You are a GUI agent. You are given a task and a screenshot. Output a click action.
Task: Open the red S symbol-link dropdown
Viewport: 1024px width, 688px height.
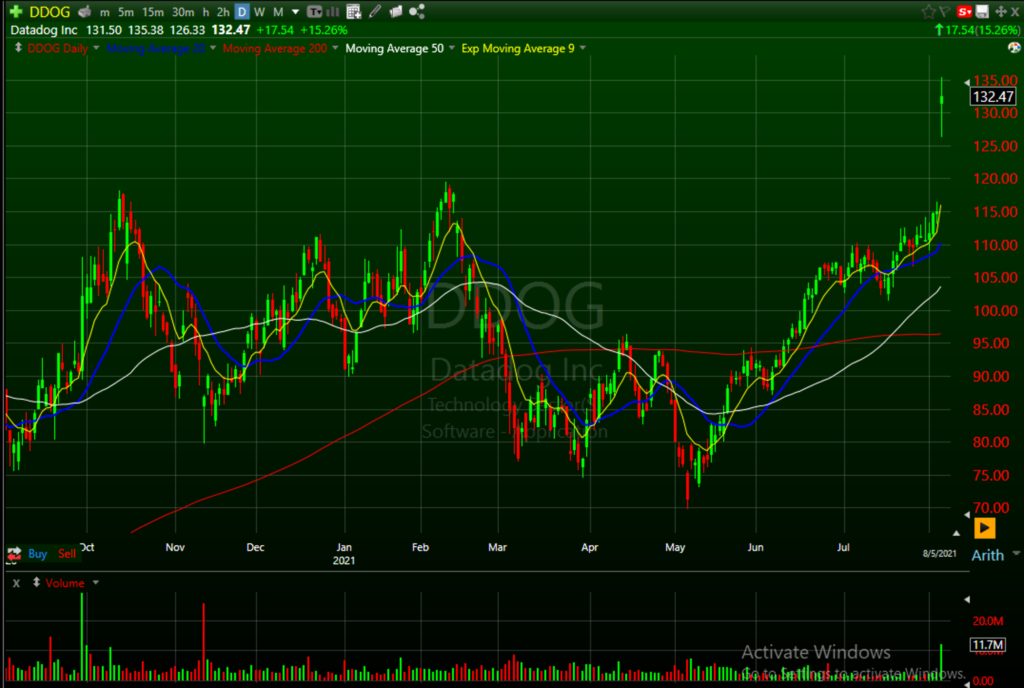pyautogui.click(x=965, y=11)
